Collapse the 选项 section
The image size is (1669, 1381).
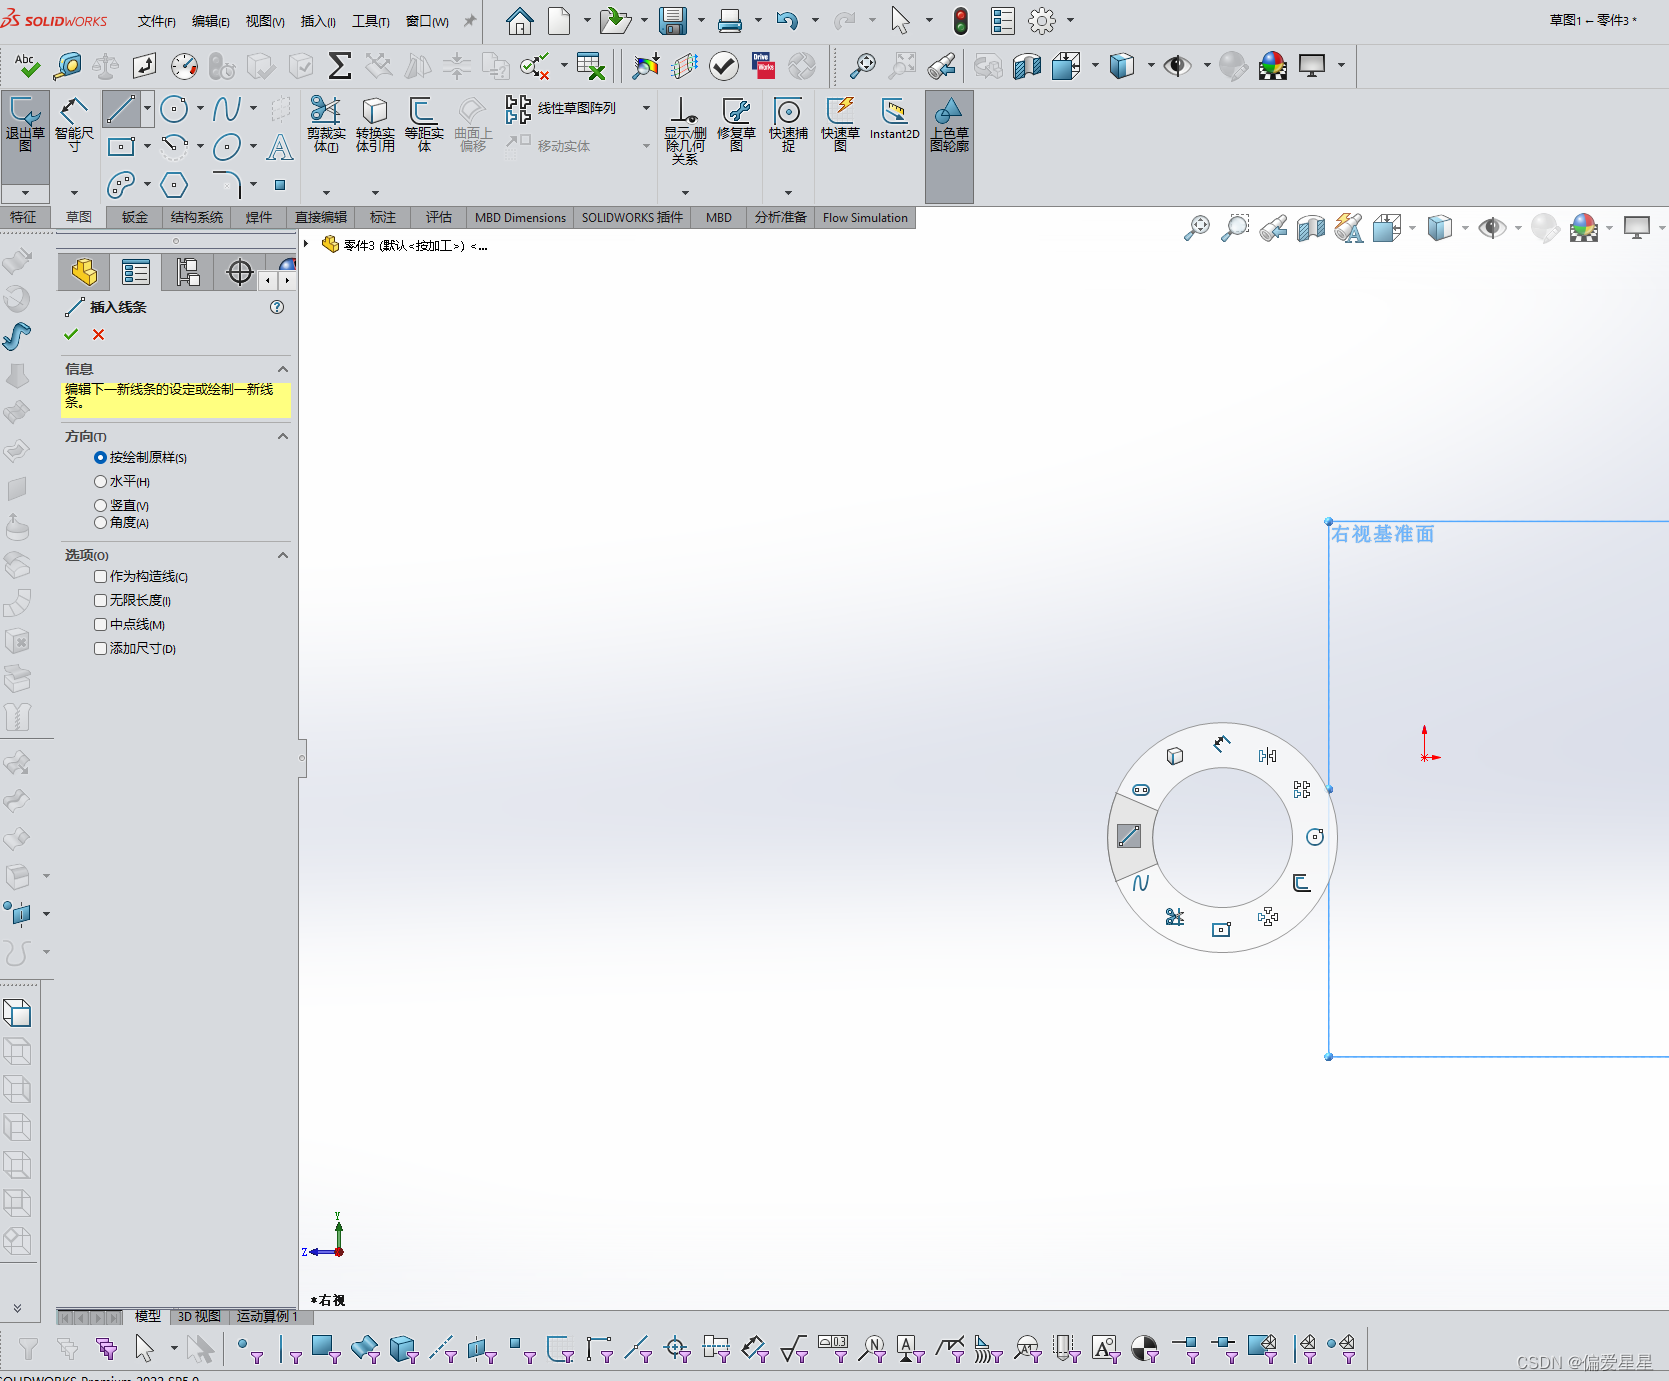[283, 555]
